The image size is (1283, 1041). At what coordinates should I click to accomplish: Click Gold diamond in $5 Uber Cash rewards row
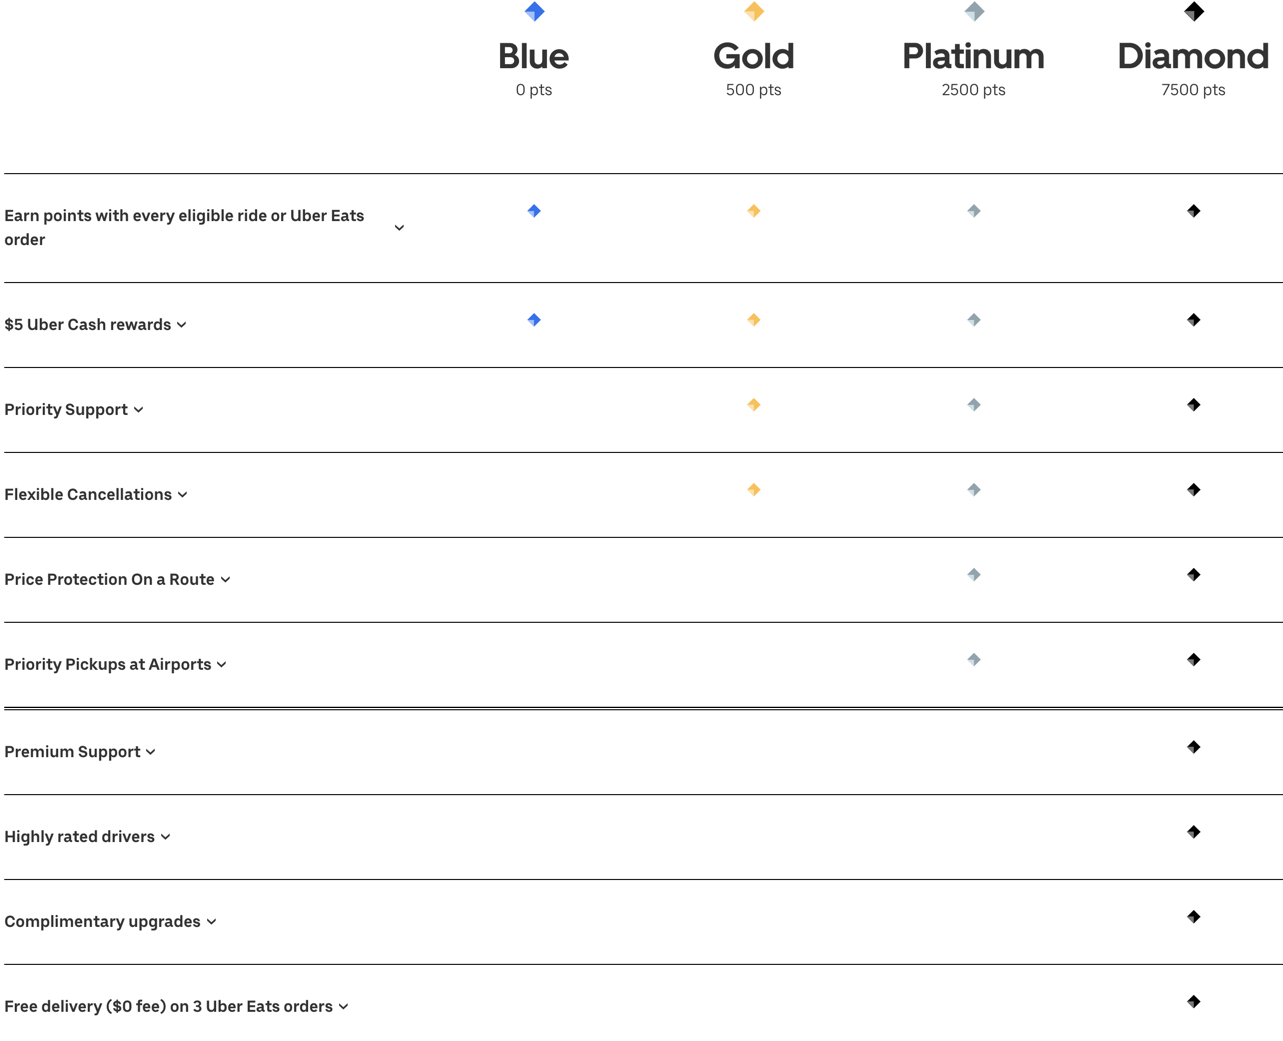[754, 320]
